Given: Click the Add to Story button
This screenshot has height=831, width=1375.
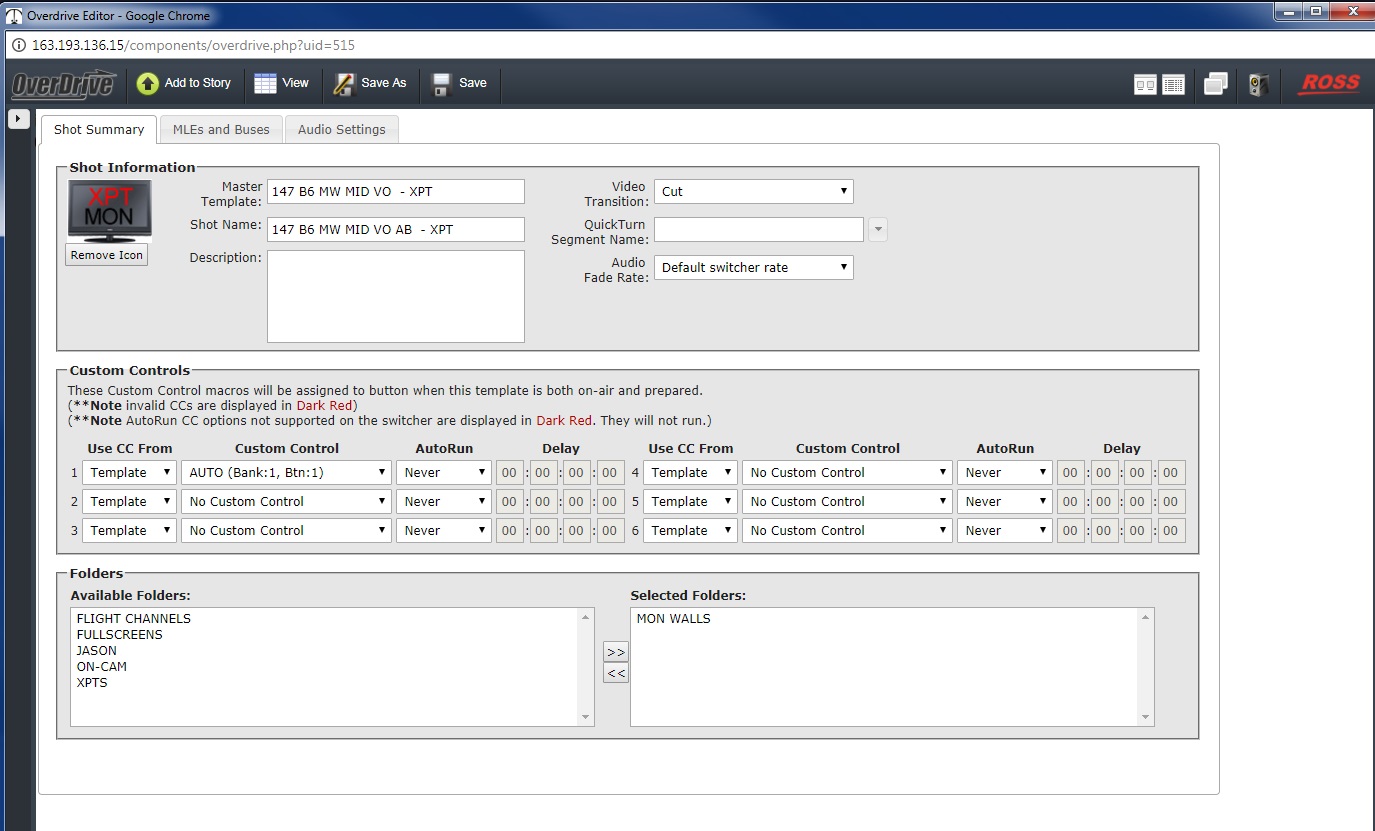Looking at the screenshot, I should (x=184, y=83).
